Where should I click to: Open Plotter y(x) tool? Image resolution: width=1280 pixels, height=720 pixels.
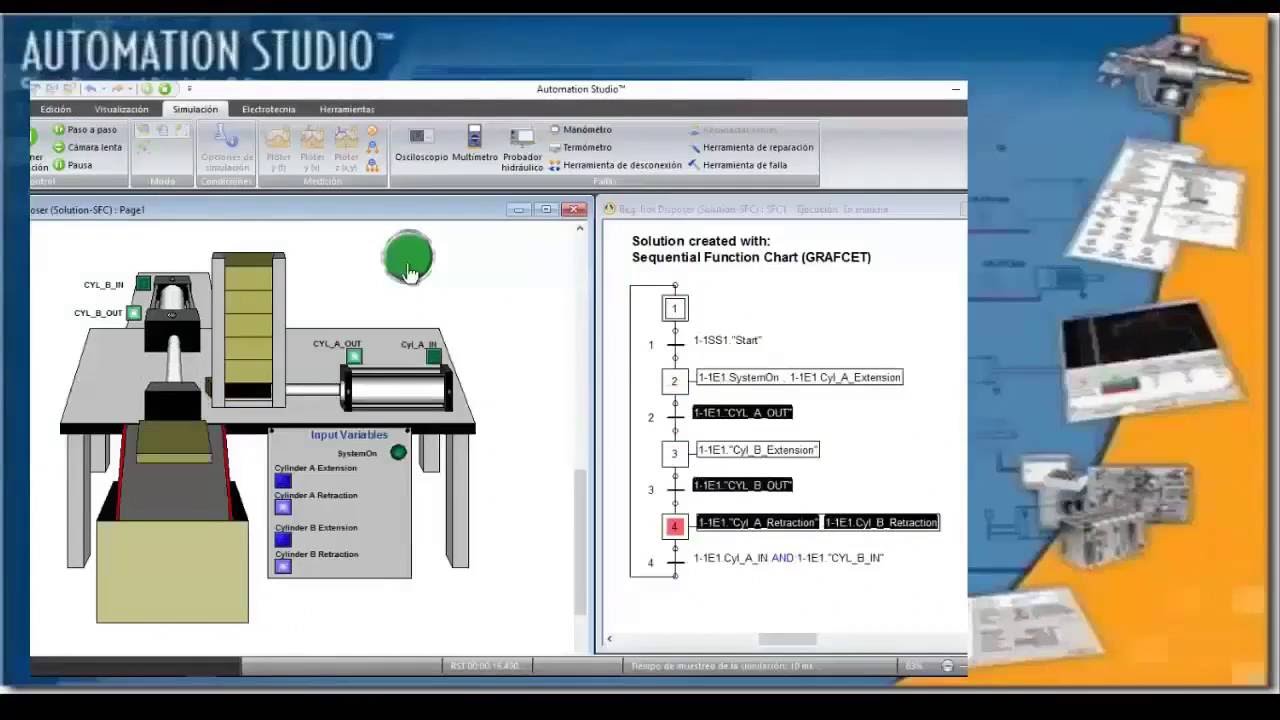coord(312,148)
